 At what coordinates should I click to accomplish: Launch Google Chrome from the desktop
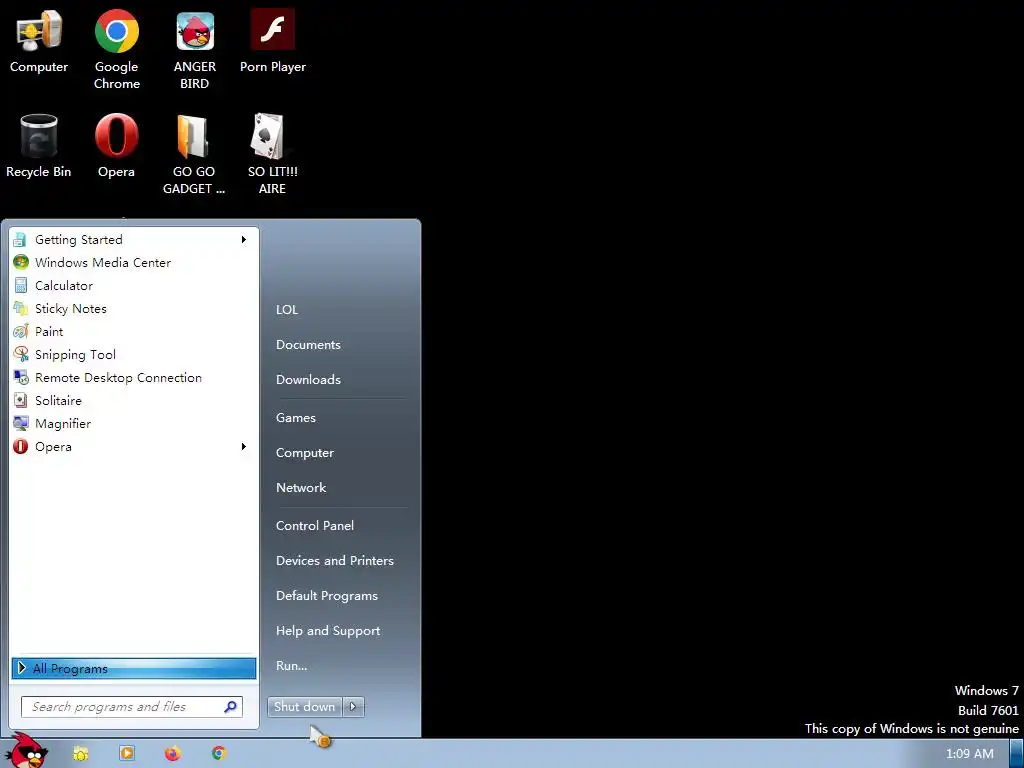[x=116, y=49]
